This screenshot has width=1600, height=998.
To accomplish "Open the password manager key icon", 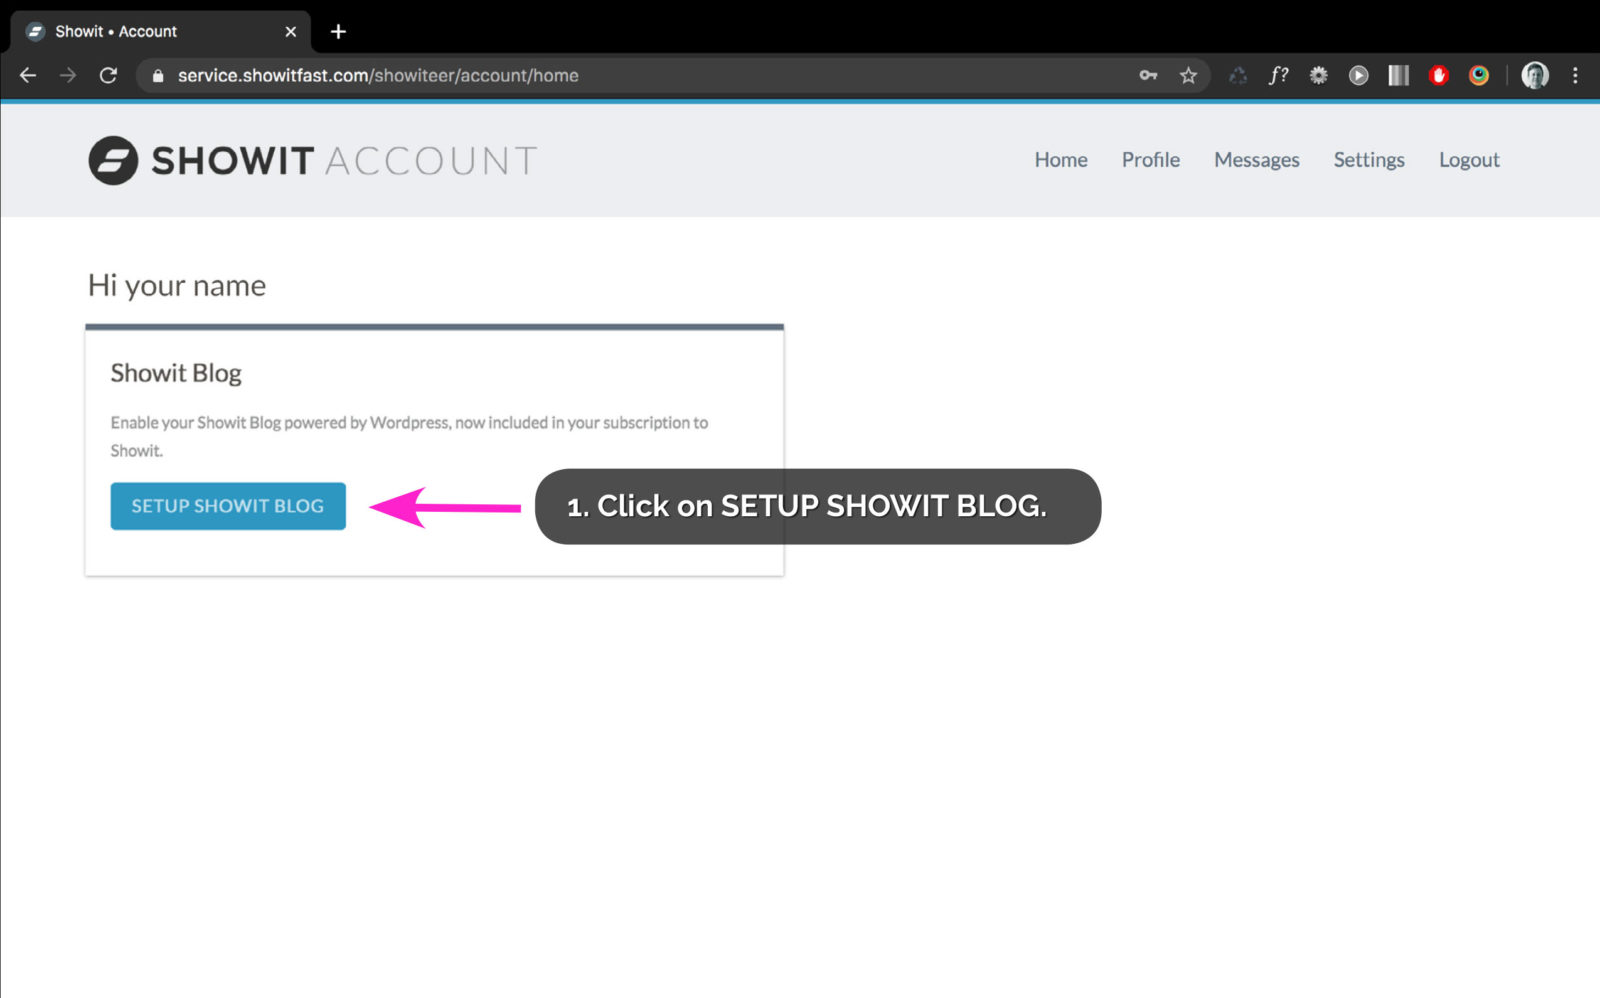I will (1148, 75).
